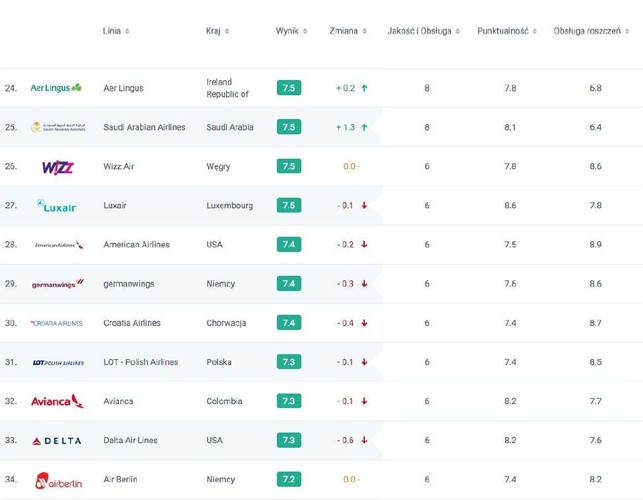The width and height of the screenshot is (643, 500).
Task: Click the Saudi Arabian Airlines logo
Action: pyautogui.click(x=58, y=127)
